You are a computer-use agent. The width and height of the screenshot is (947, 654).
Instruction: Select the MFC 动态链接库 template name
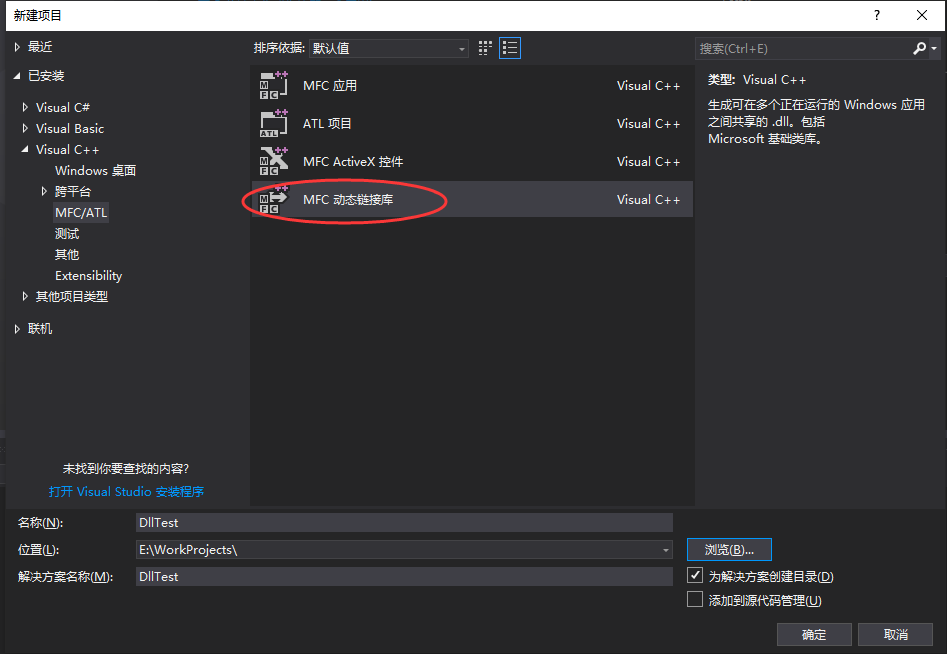tap(348, 200)
